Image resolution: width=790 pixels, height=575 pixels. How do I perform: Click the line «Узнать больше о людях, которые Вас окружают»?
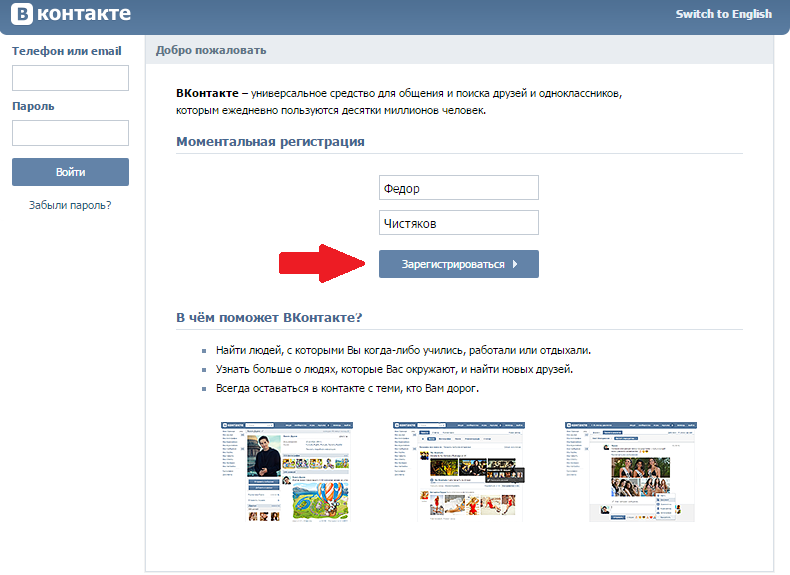(394, 369)
